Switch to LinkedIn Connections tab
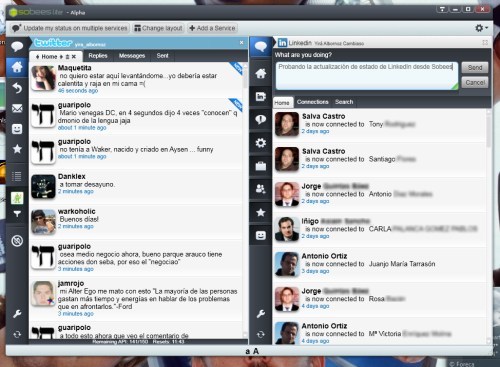Viewport: 500px width, 367px height. click(x=313, y=102)
